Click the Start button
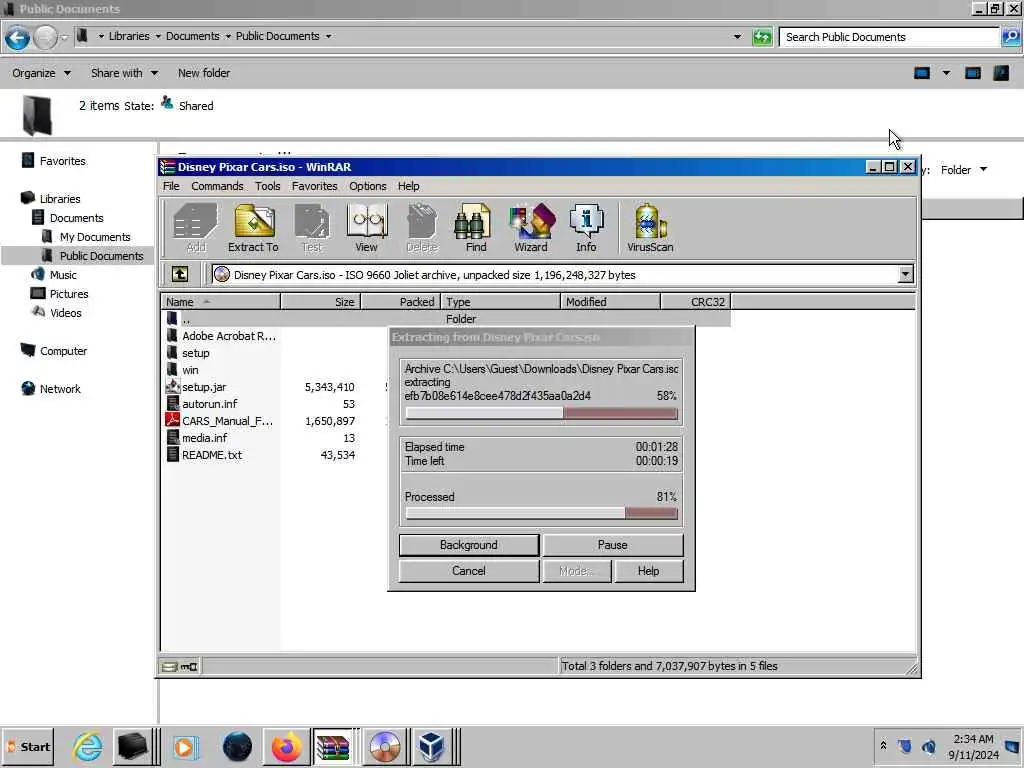This screenshot has height=768, width=1024. tap(28, 746)
